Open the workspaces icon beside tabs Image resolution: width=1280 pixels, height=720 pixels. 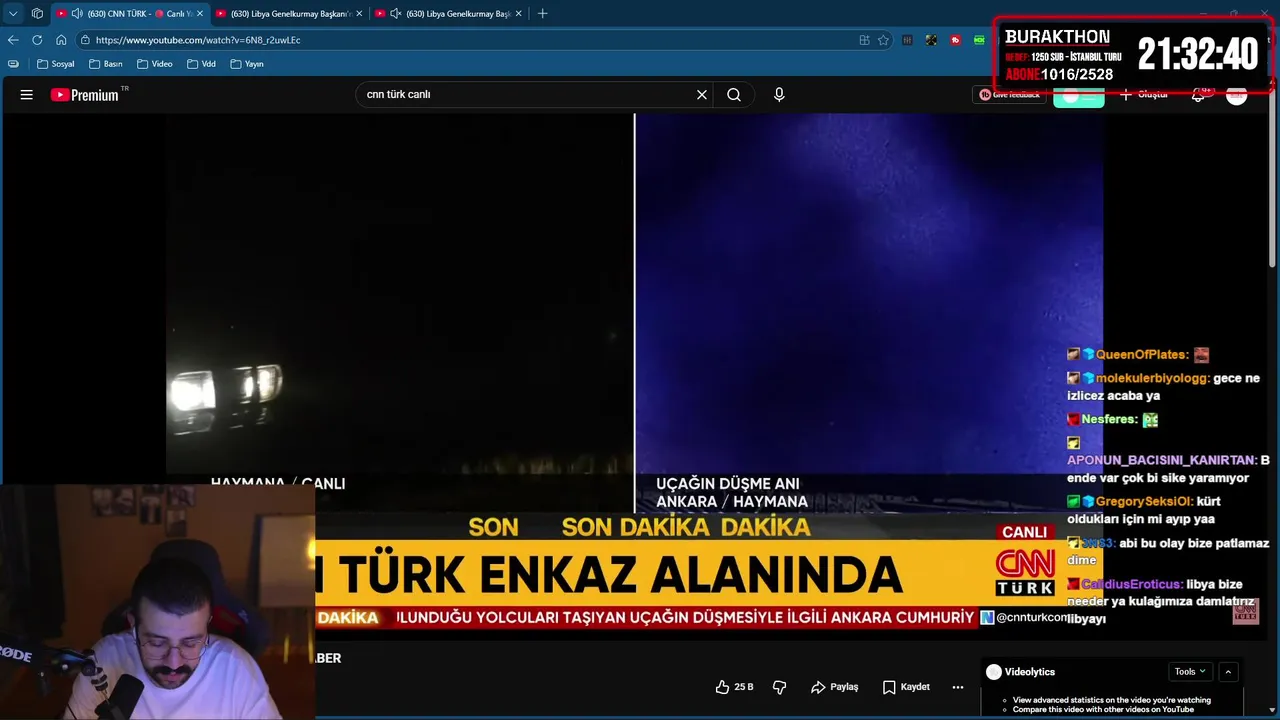(x=37, y=14)
